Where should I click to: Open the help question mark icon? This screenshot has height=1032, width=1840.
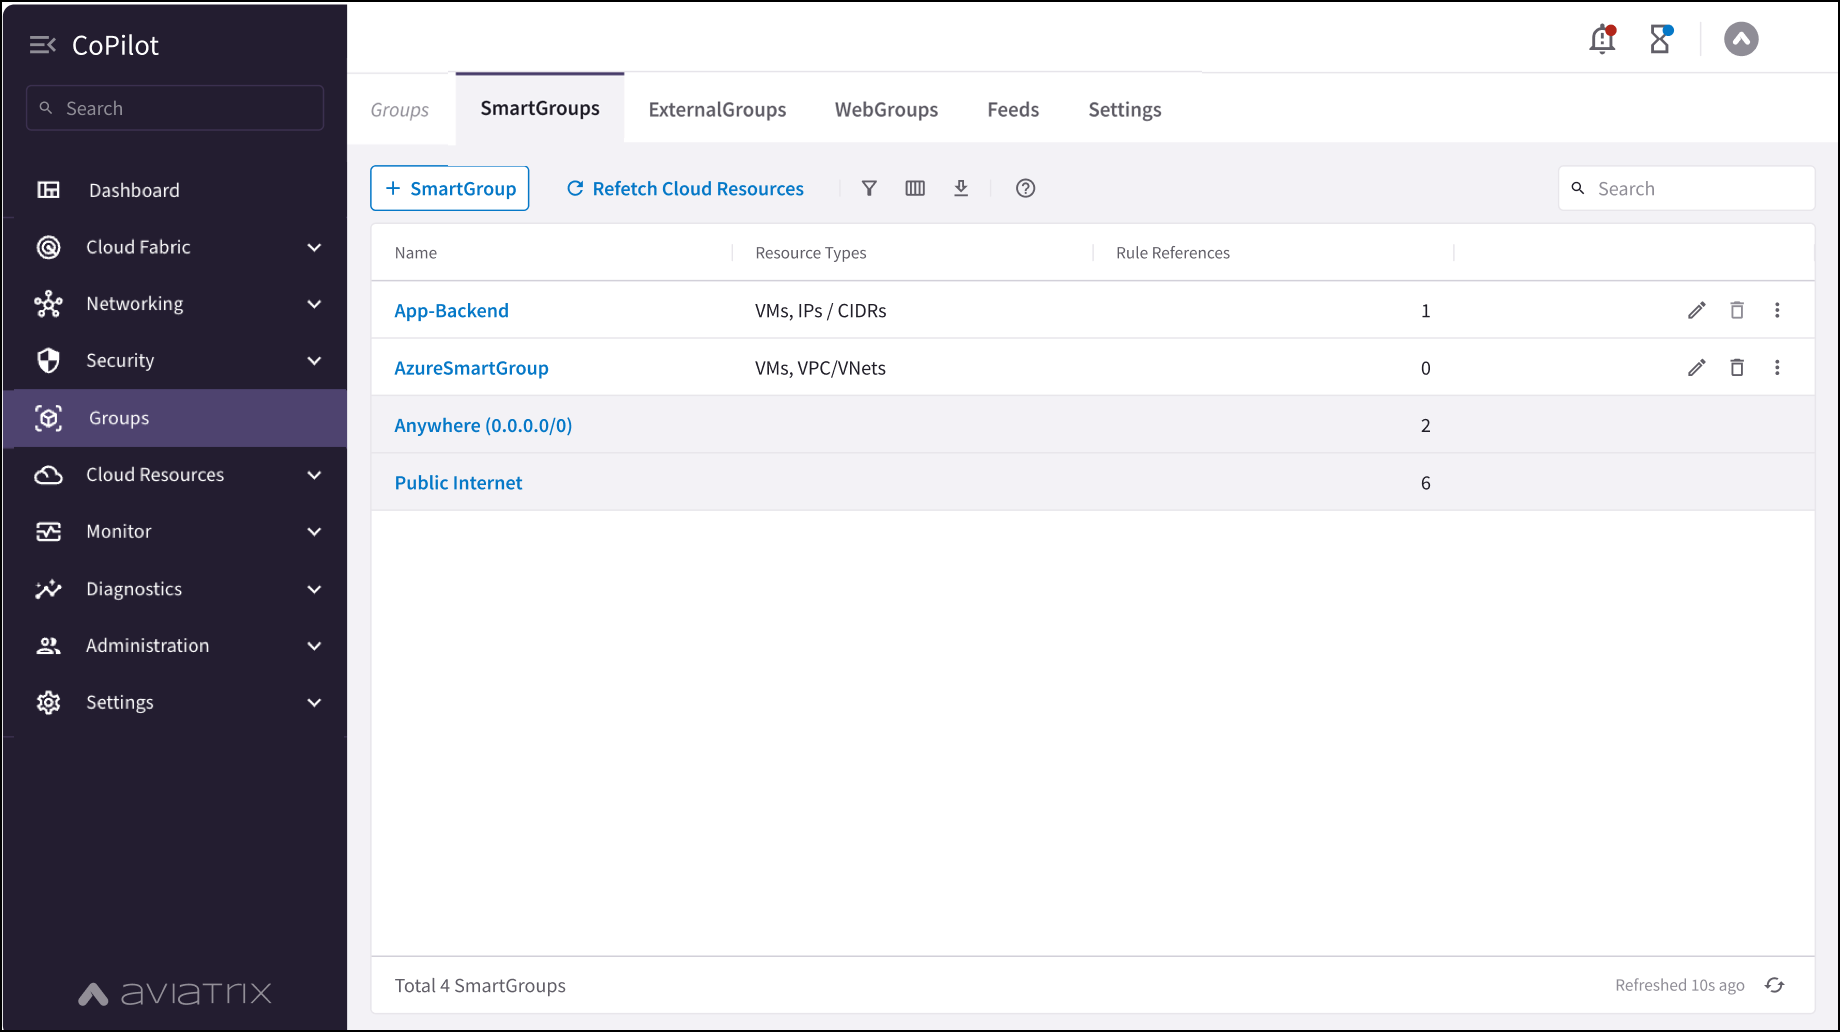[1025, 188]
